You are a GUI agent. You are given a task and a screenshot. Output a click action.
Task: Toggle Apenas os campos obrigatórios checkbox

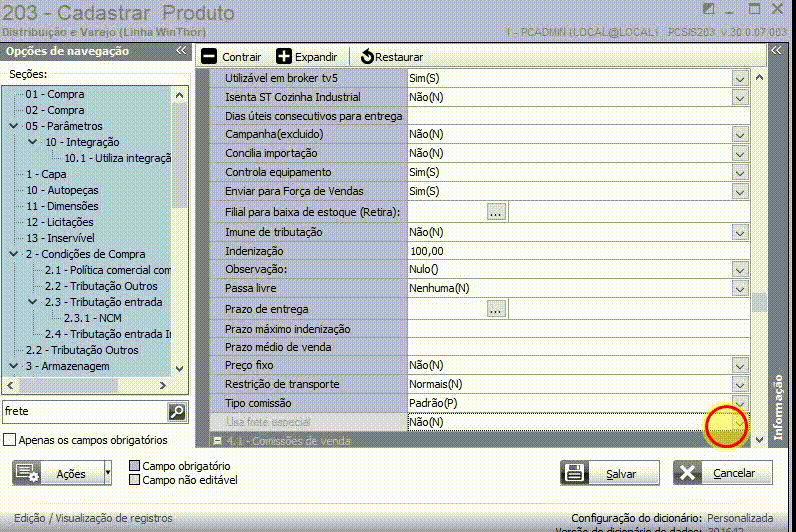pyautogui.click(x=10, y=440)
